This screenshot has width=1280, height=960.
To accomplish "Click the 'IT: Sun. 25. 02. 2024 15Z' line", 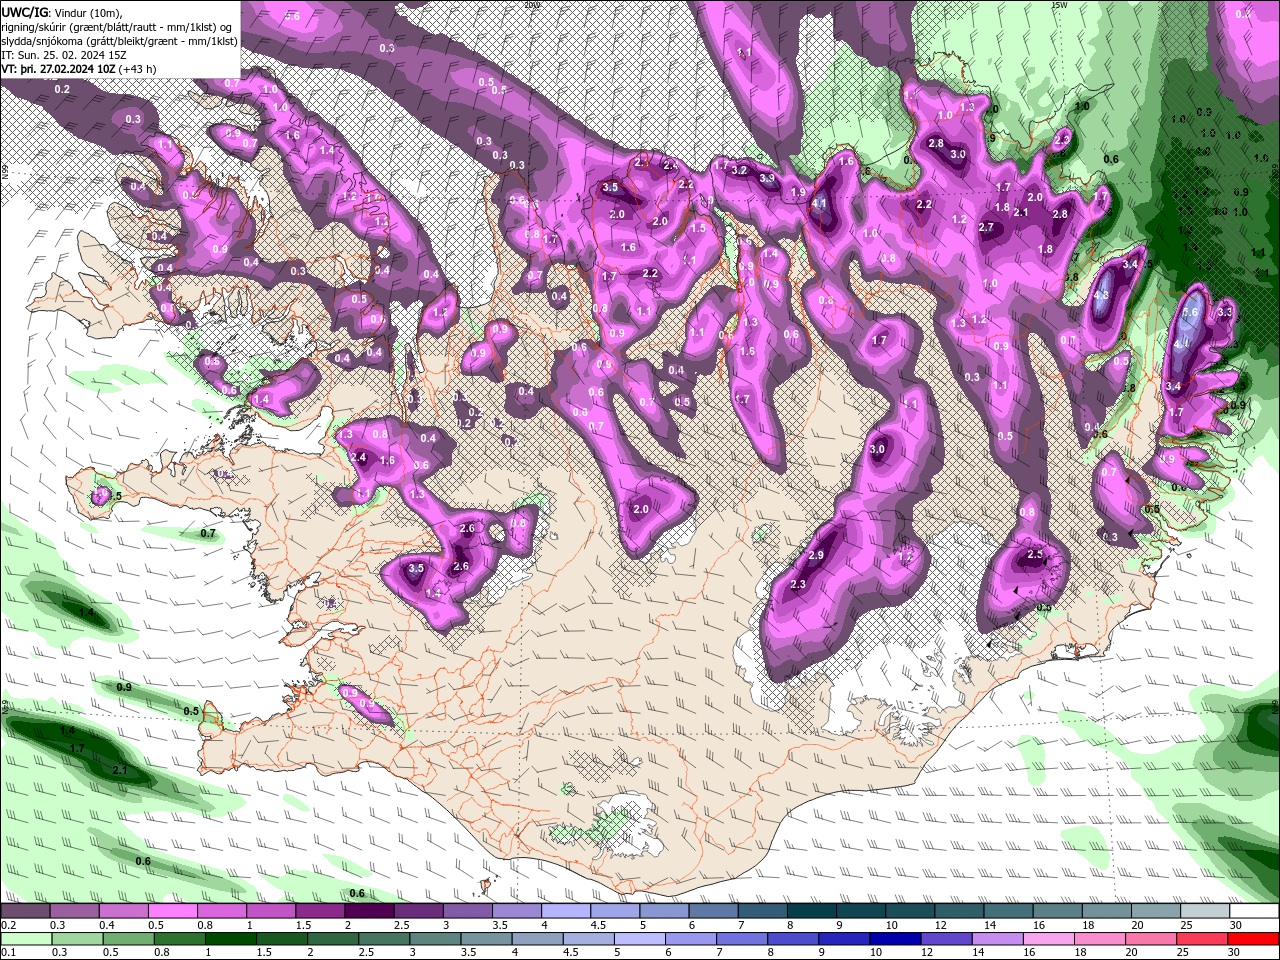I will pos(63,55).
